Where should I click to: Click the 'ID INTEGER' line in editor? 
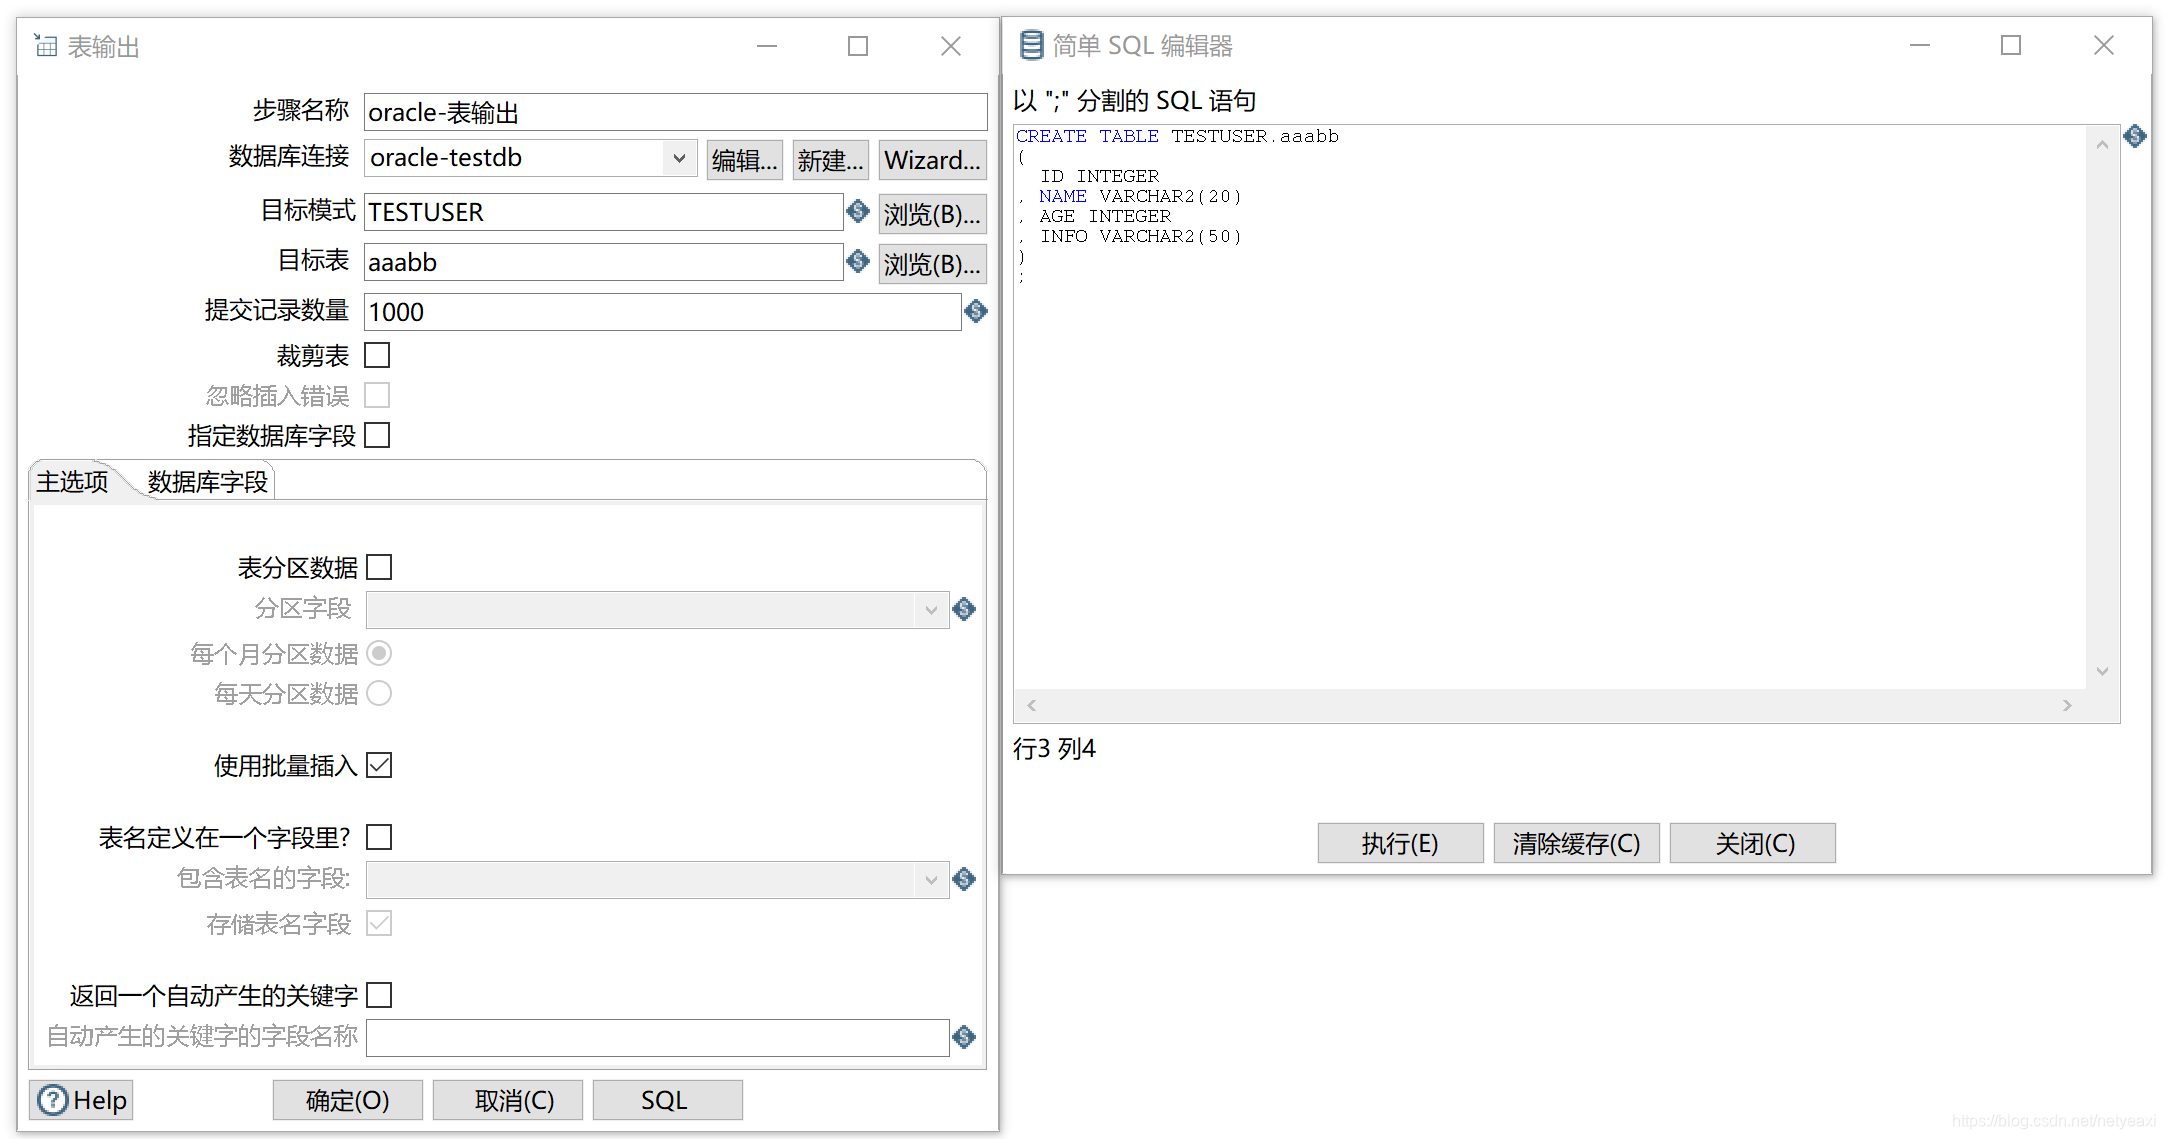[x=1099, y=176]
